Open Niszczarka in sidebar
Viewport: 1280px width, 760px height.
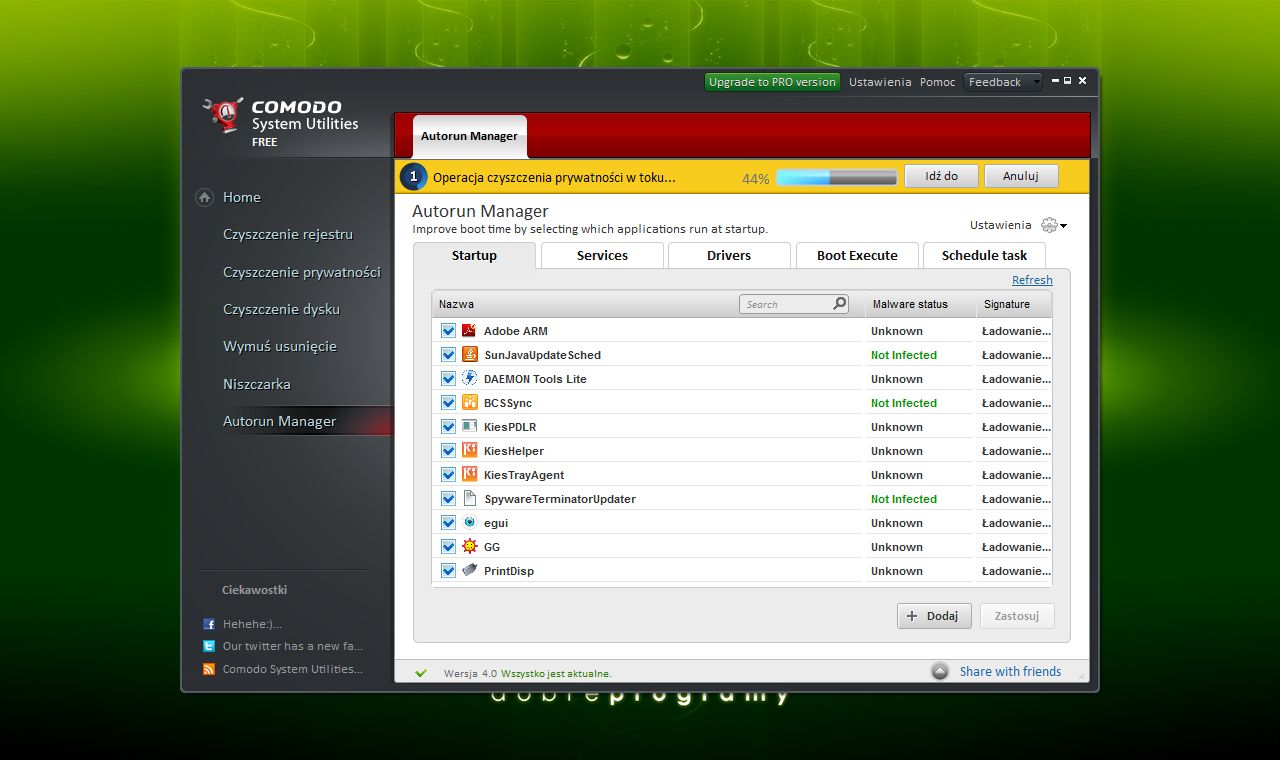pos(257,384)
